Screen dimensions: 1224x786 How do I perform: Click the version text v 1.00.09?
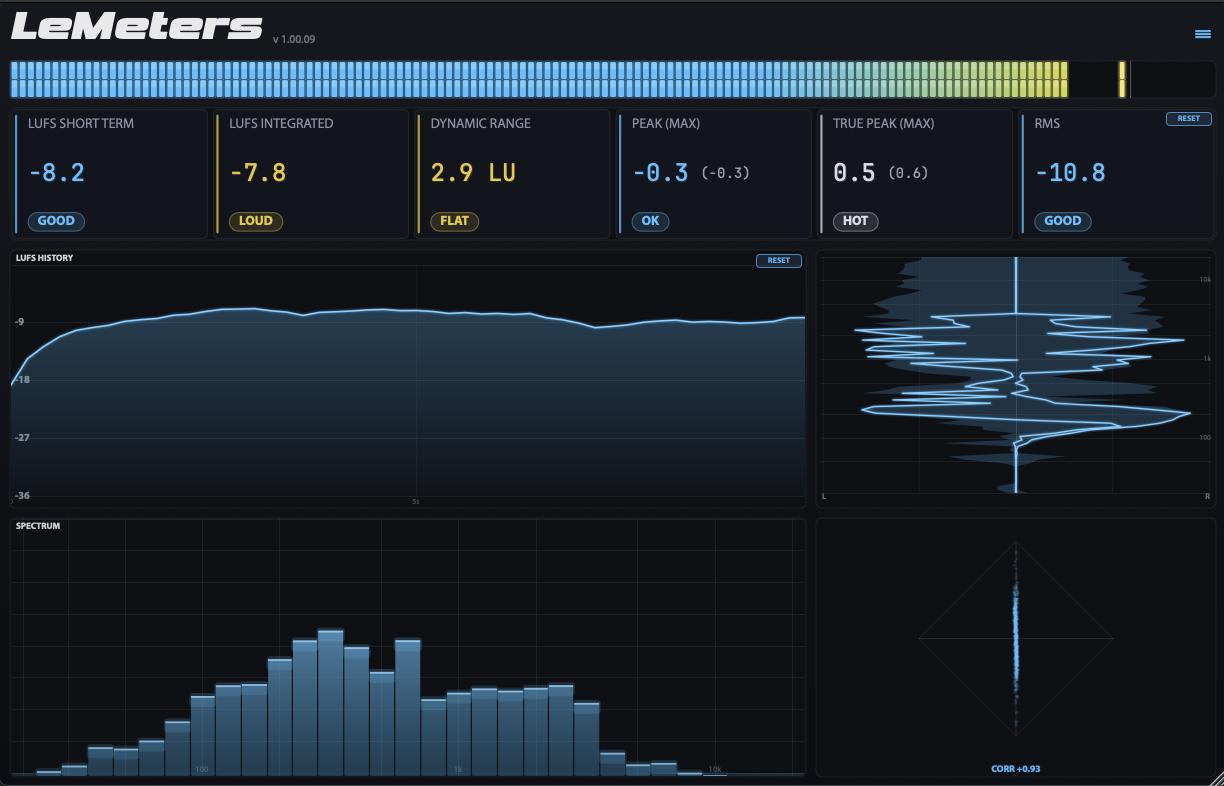295,40
